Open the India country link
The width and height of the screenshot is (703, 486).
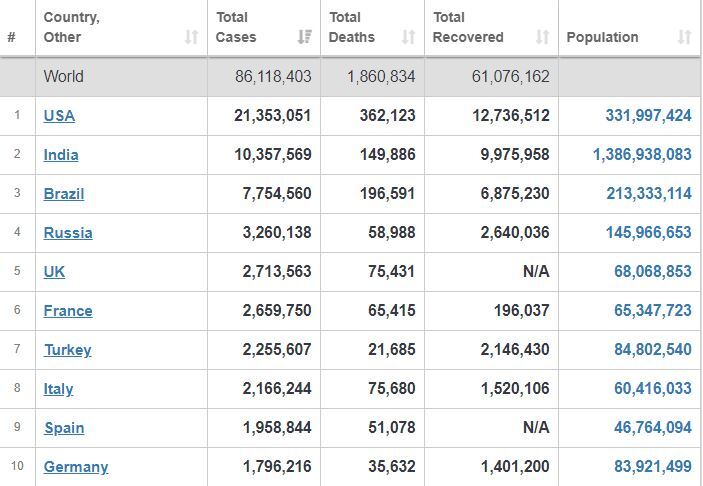click(x=61, y=155)
